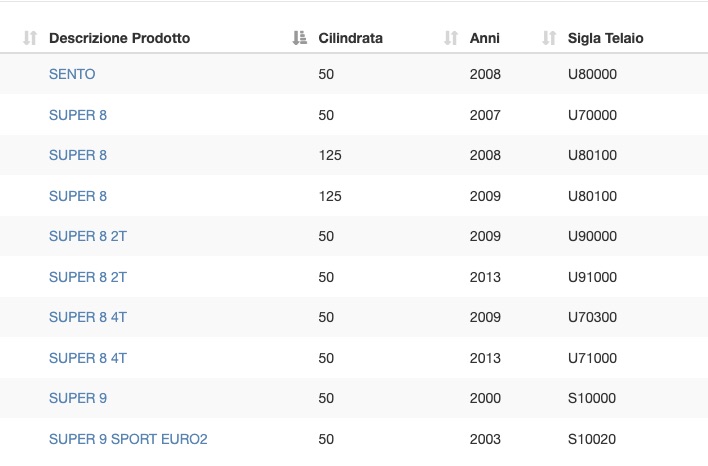The image size is (708, 466).
Task: Select the U80000 frame code cell
Action: tap(592, 74)
